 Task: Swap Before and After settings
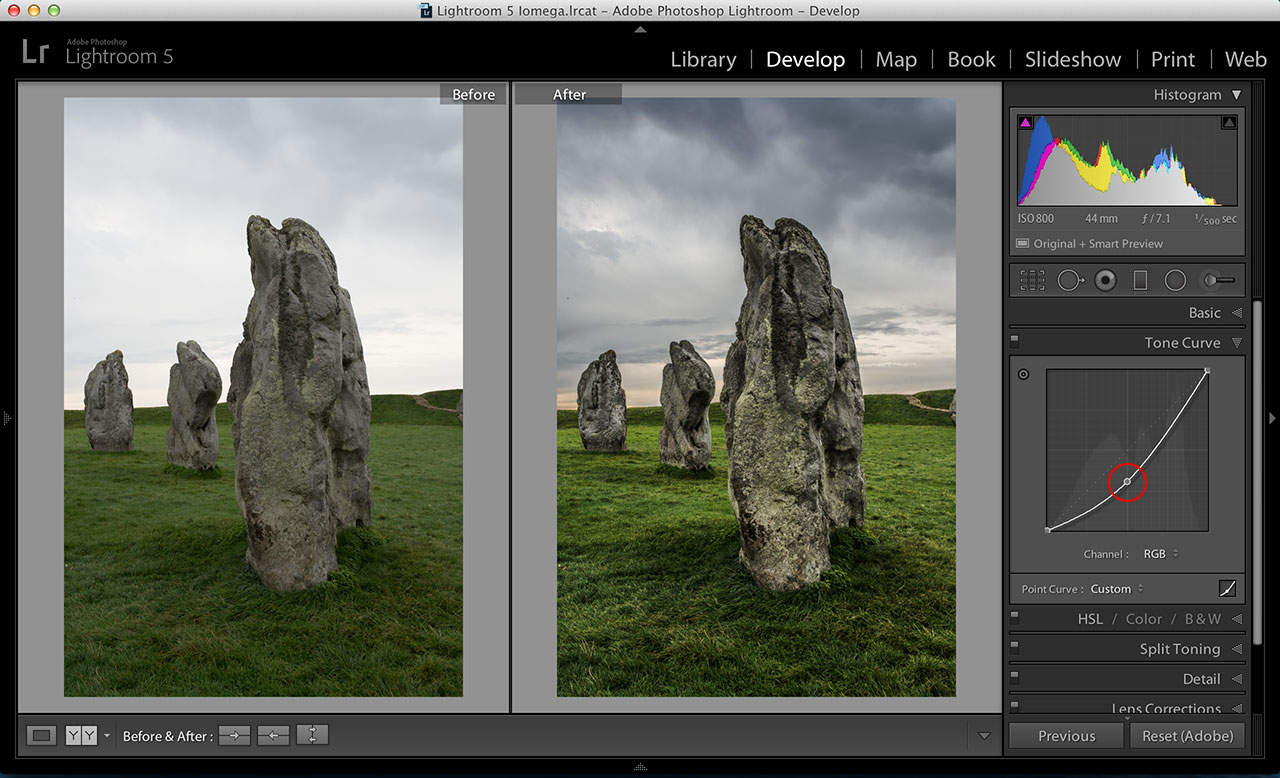[312, 736]
